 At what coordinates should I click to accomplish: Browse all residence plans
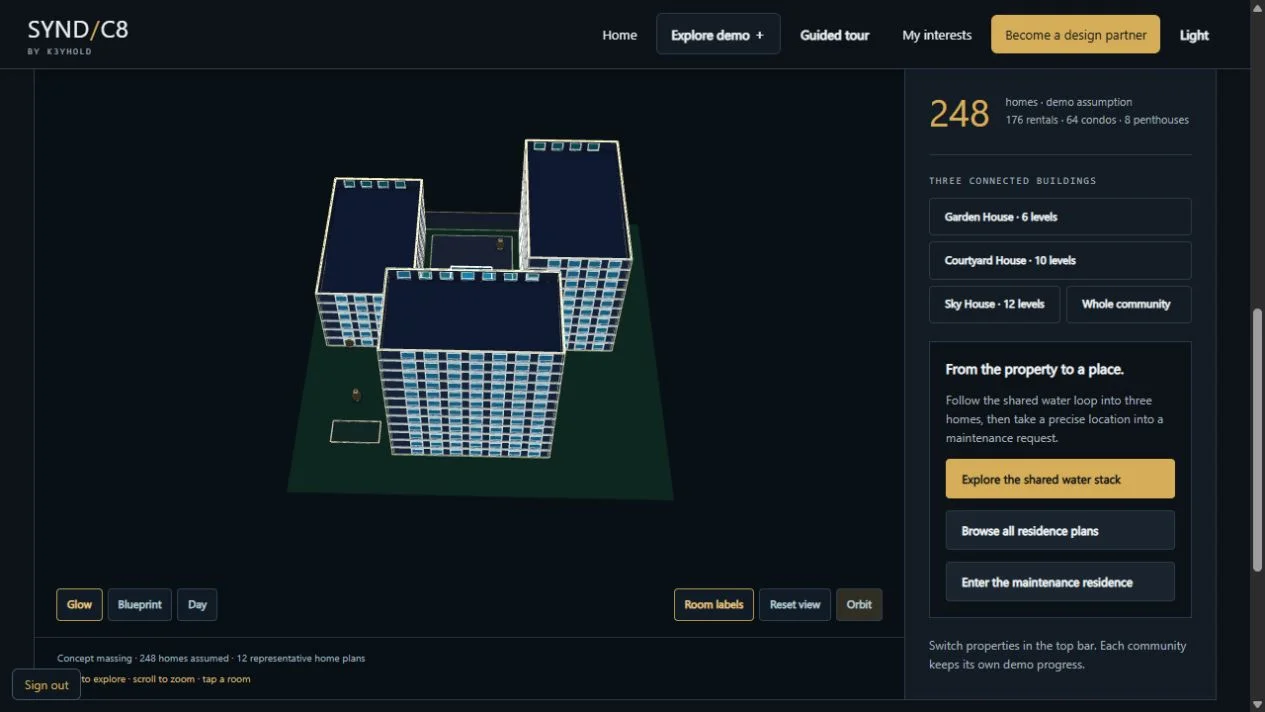coord(1060,531)
